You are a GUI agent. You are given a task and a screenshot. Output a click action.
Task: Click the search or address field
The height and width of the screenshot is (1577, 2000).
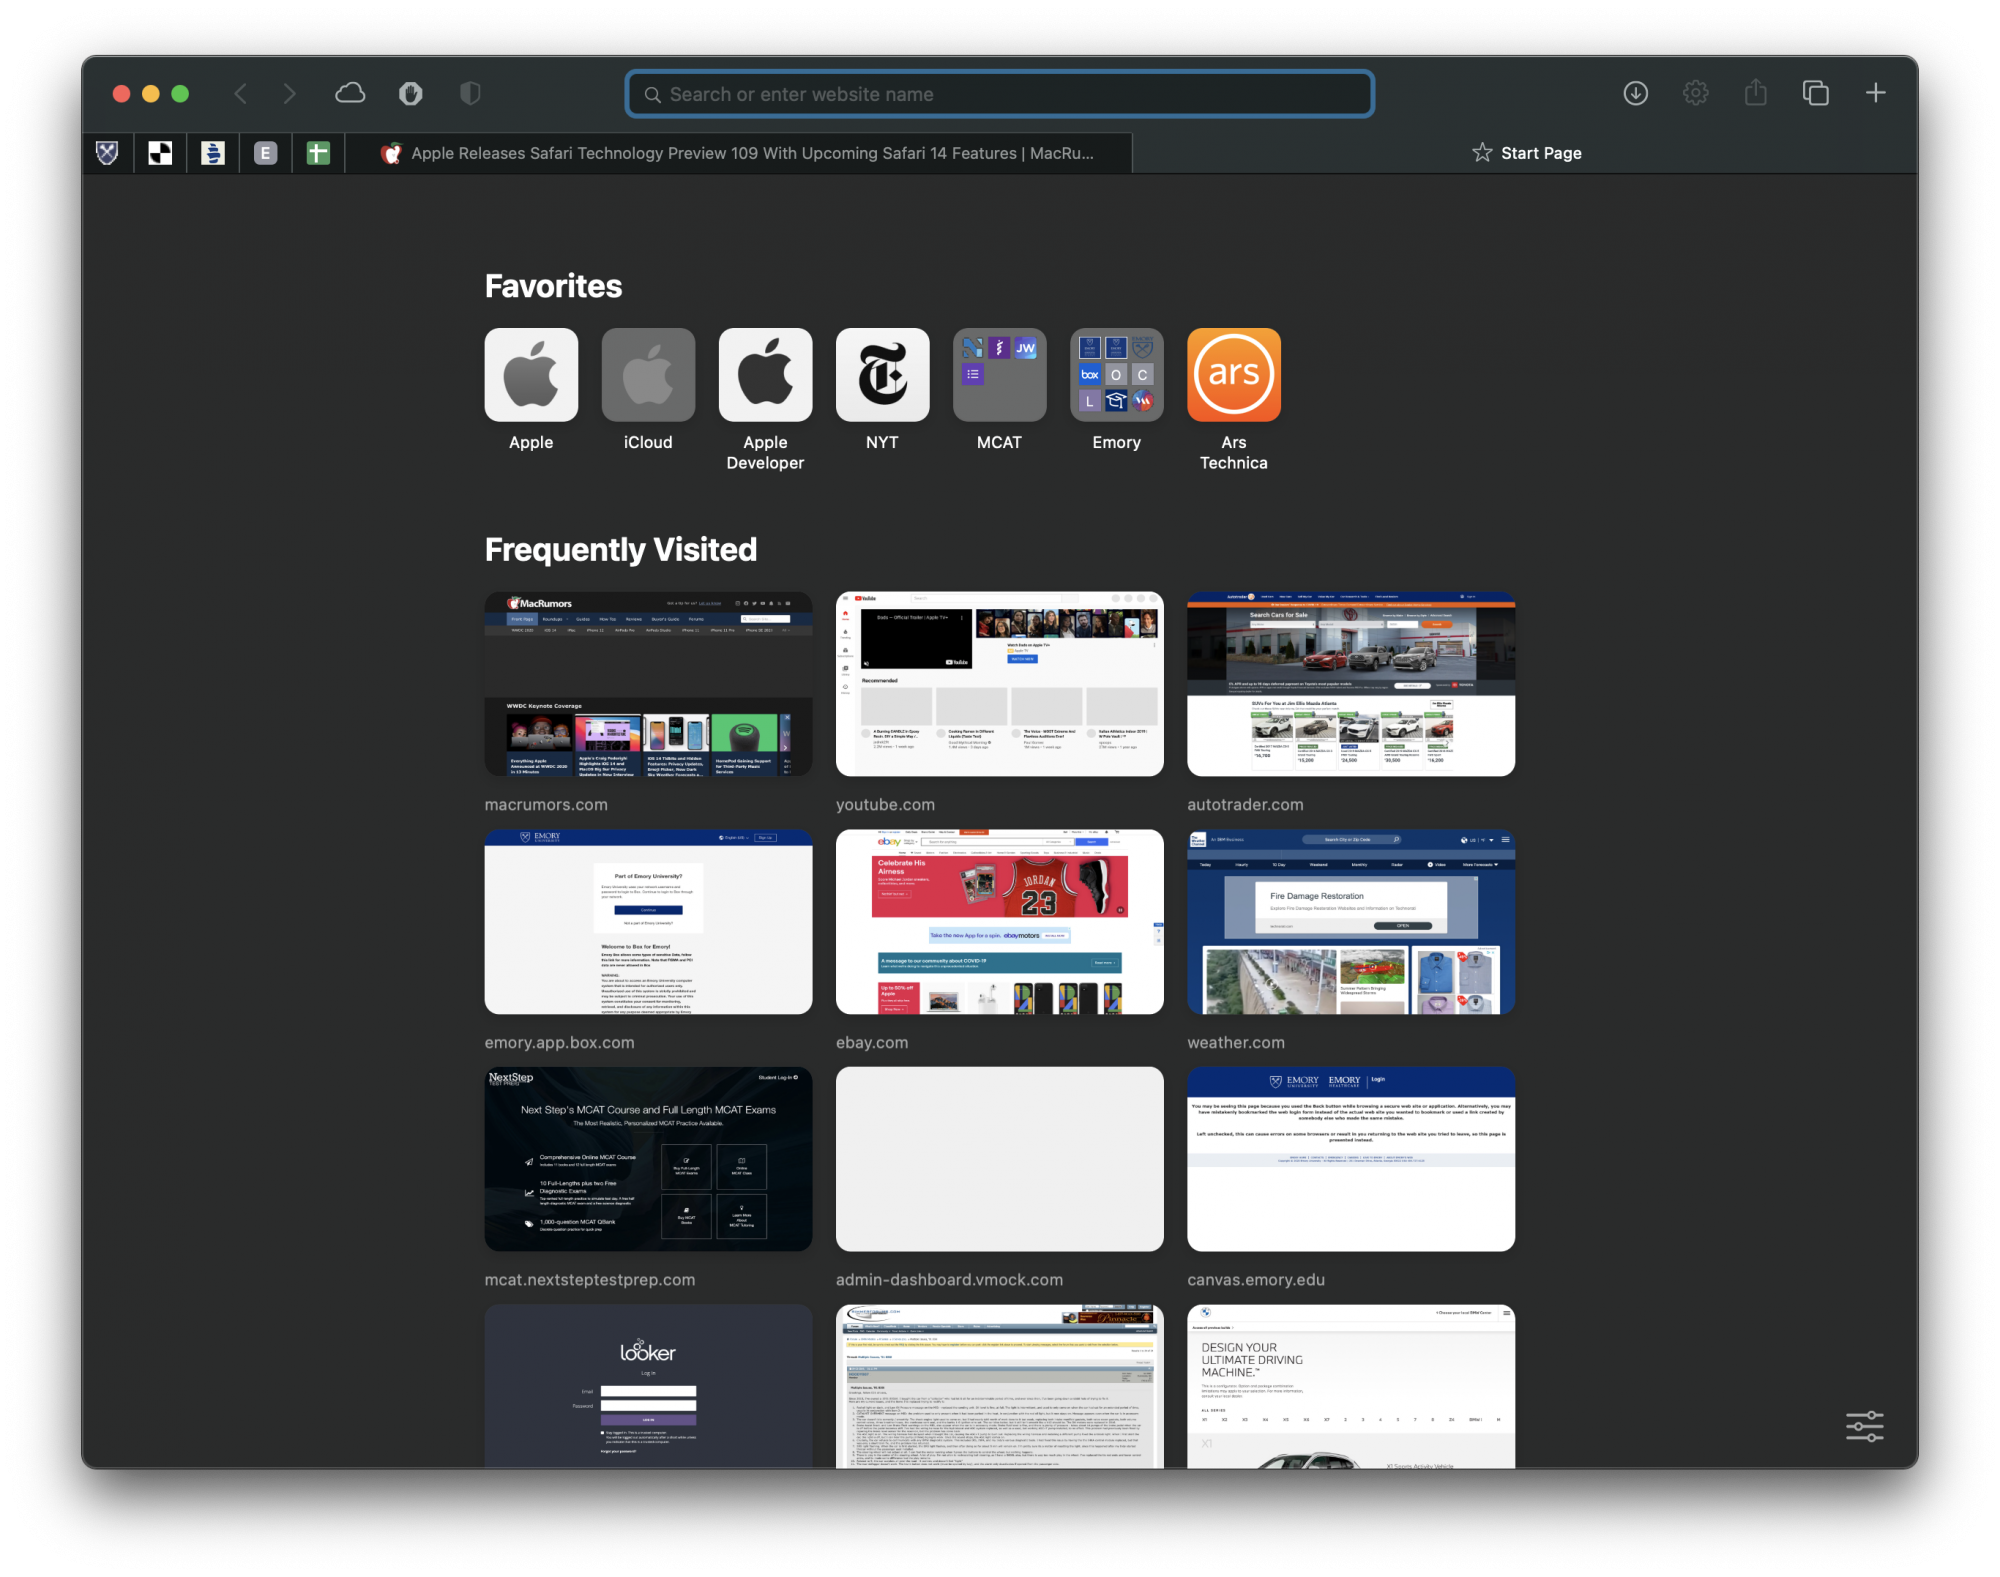click(x=1000, y=94)
